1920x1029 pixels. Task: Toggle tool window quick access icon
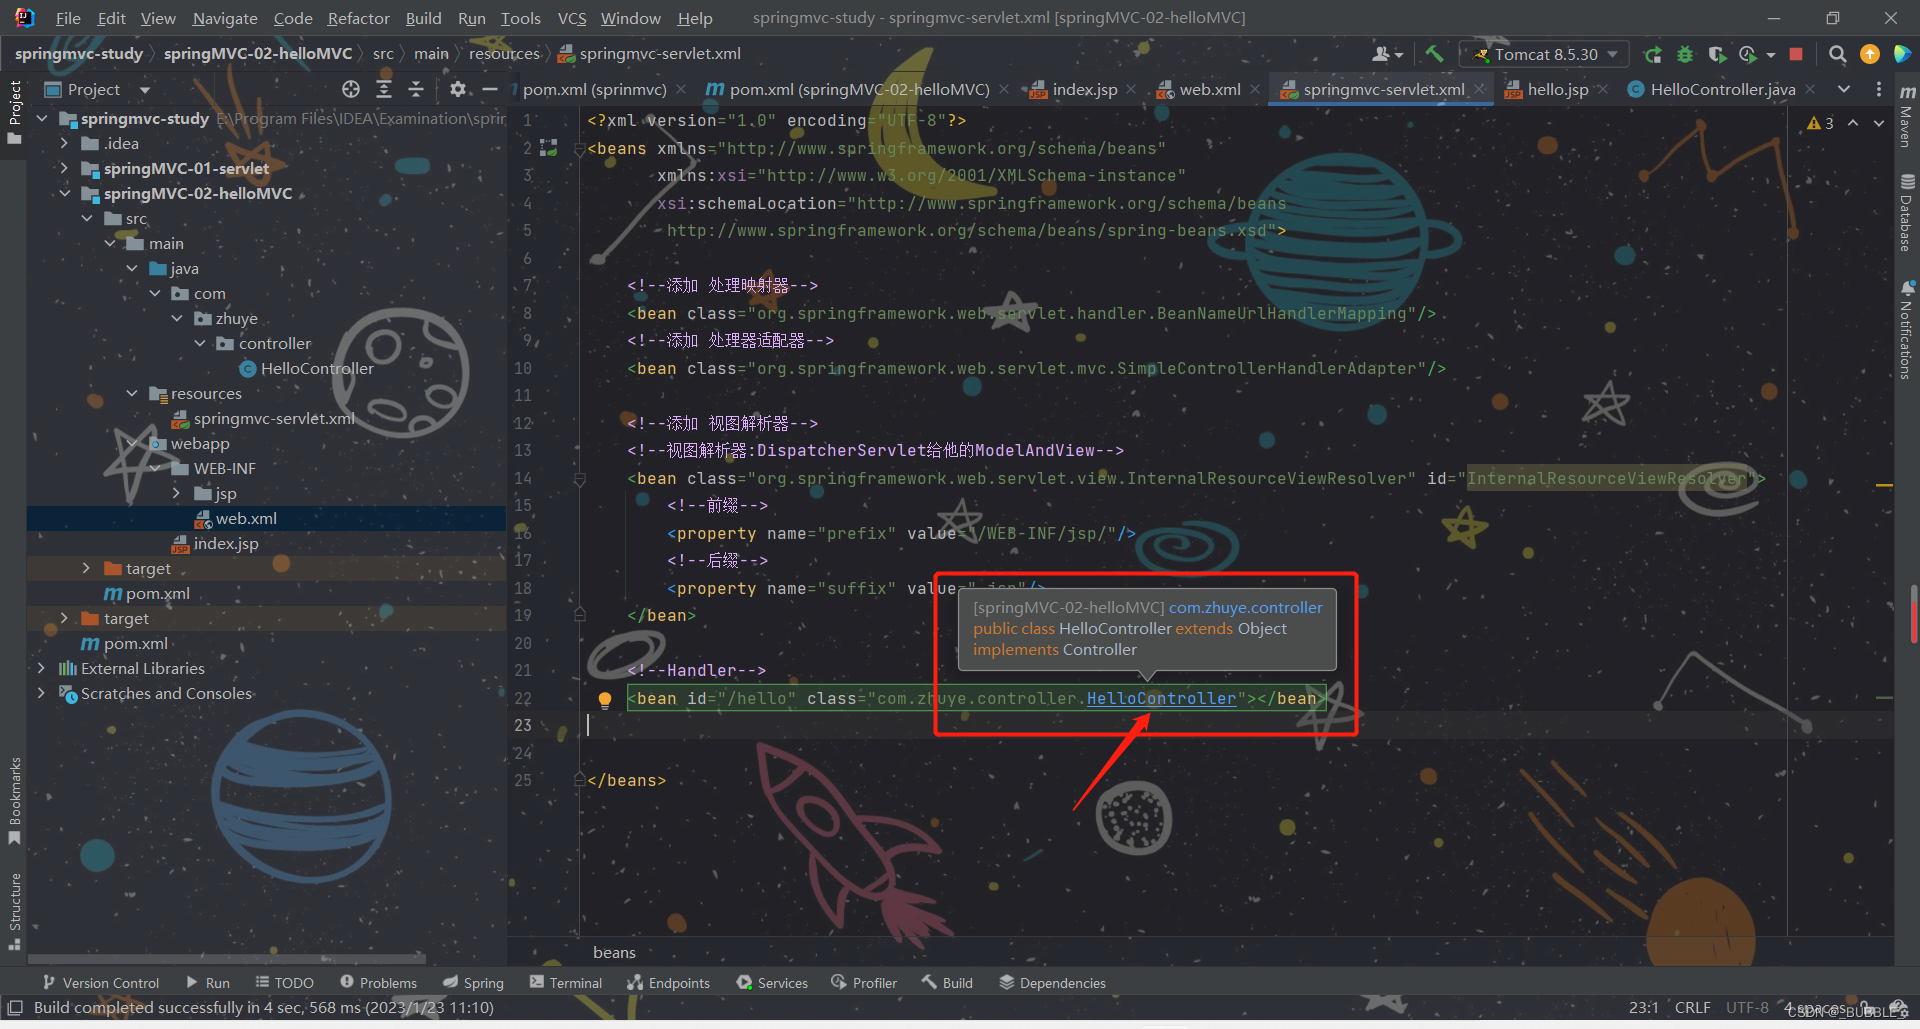(15, 1007)
